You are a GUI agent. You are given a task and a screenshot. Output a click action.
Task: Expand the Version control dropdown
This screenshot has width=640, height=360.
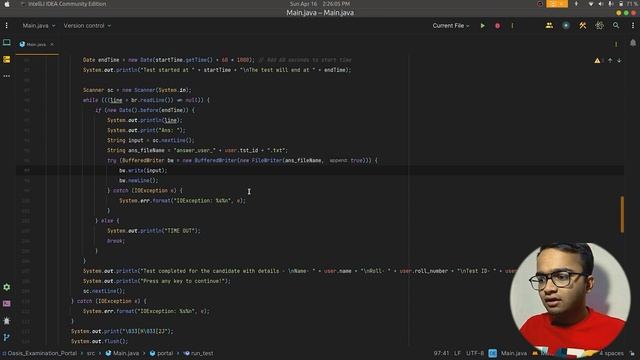tap(87, 26)
